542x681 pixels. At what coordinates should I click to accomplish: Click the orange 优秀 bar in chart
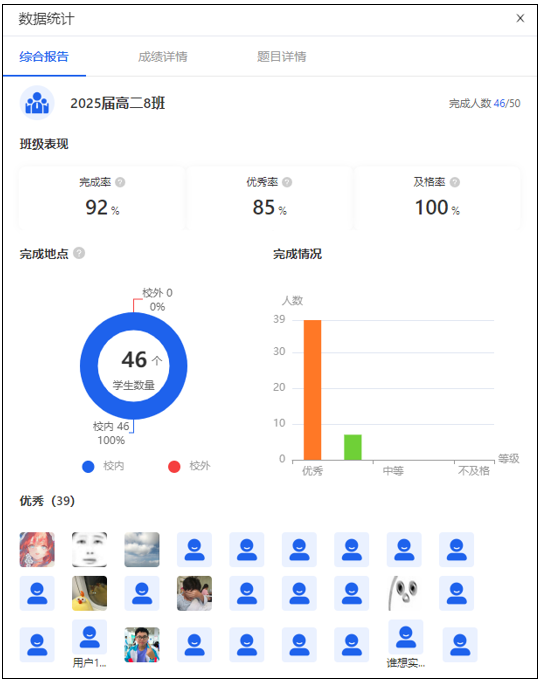point(313,390)
